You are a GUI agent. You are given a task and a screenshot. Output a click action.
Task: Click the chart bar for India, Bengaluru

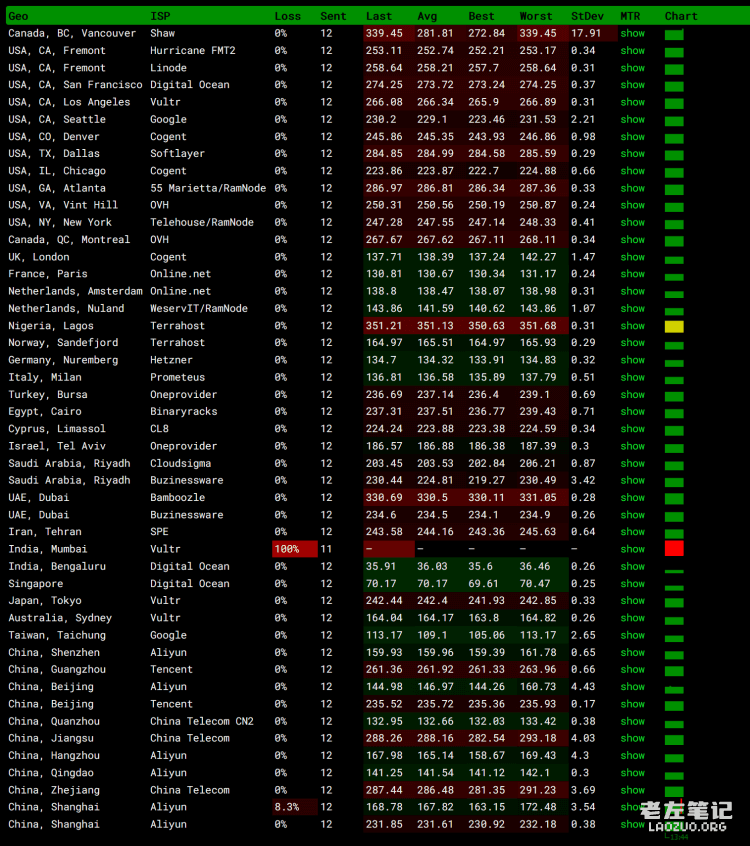674,569
